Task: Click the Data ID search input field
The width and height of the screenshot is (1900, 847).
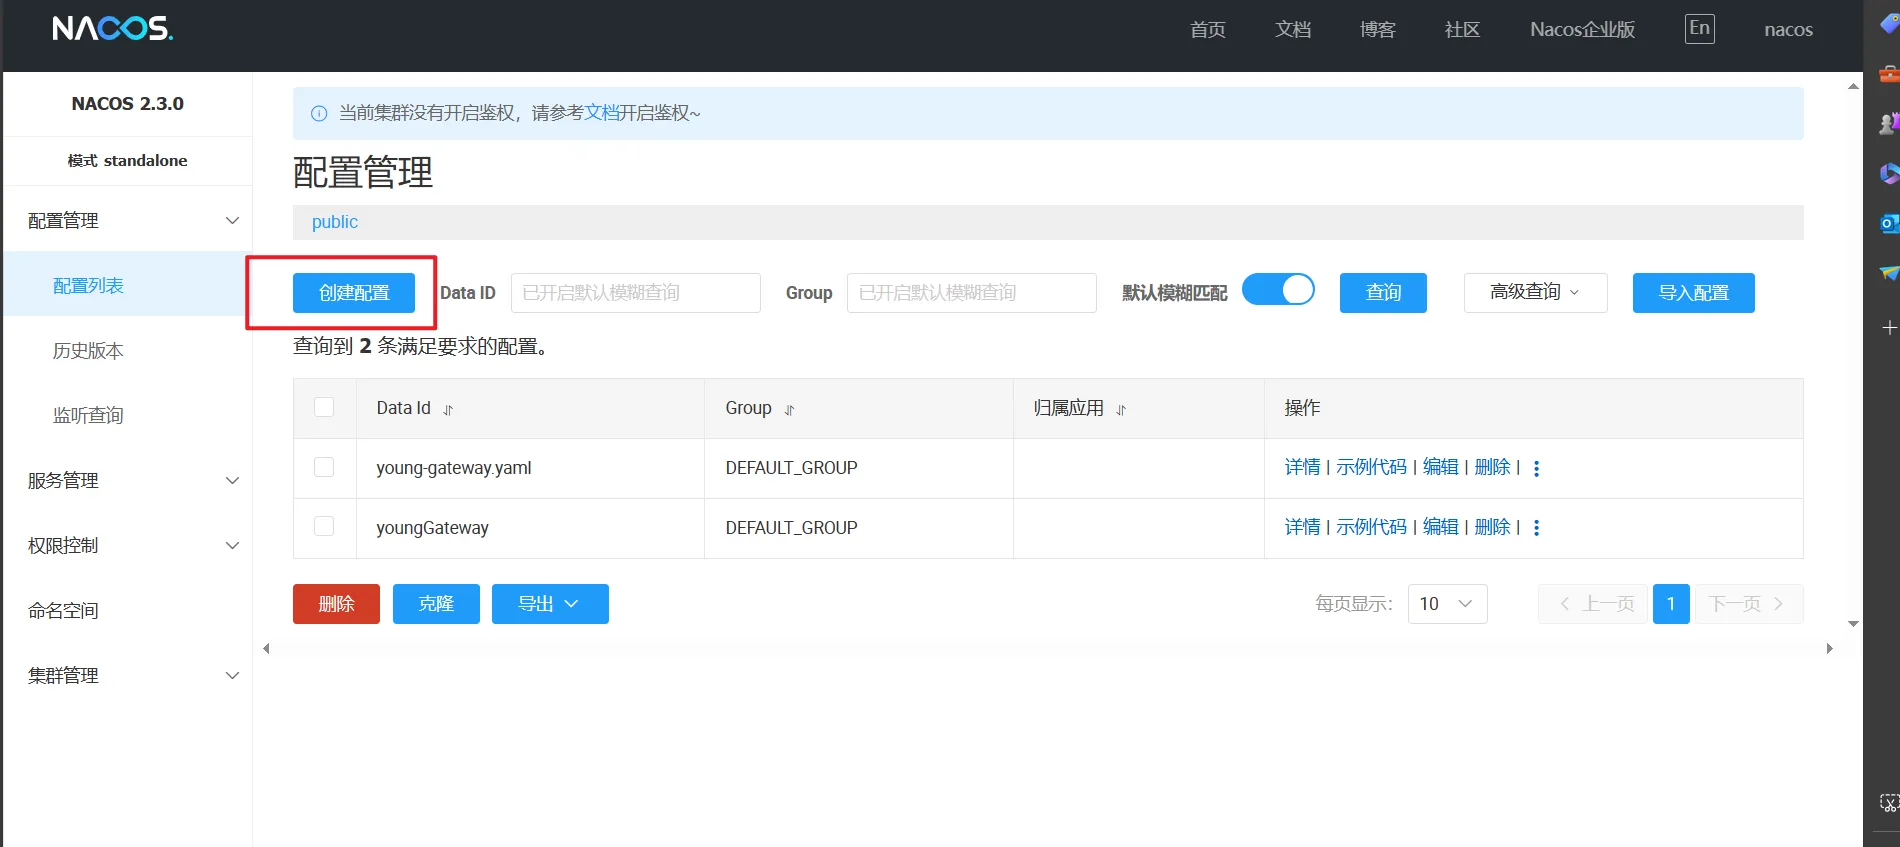Action: 635,293
